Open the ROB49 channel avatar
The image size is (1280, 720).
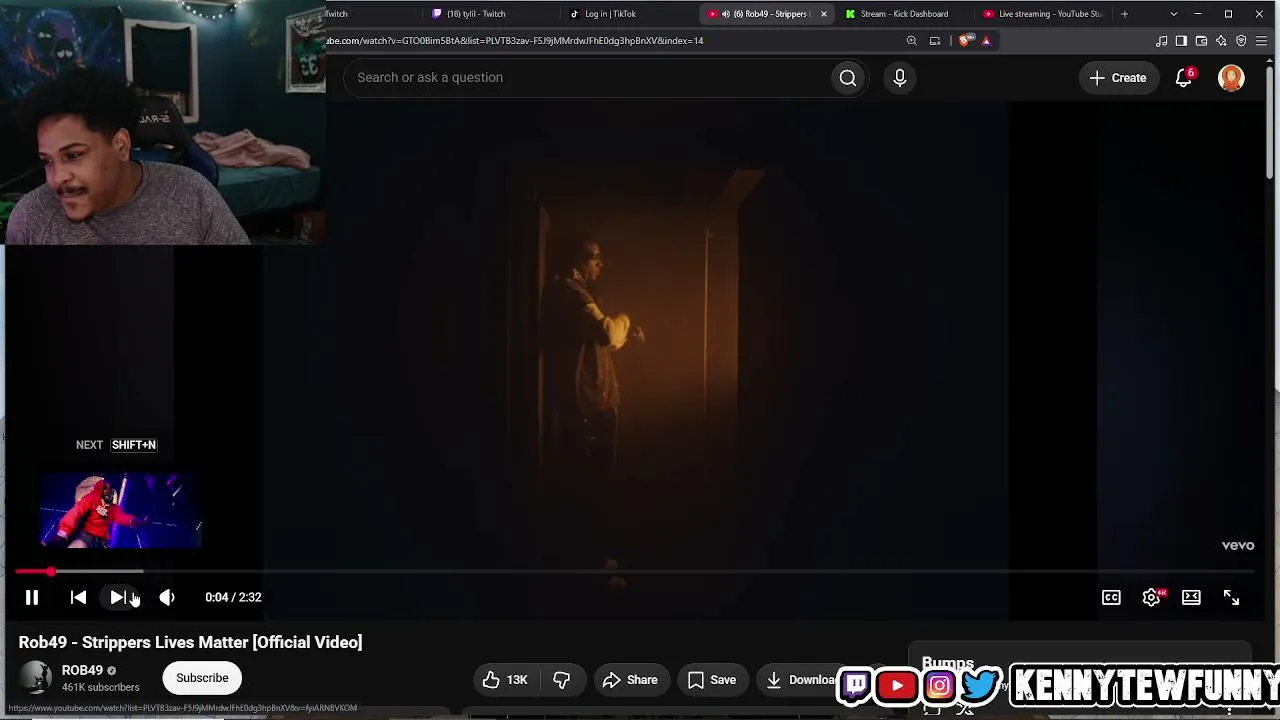coord(36,678)
